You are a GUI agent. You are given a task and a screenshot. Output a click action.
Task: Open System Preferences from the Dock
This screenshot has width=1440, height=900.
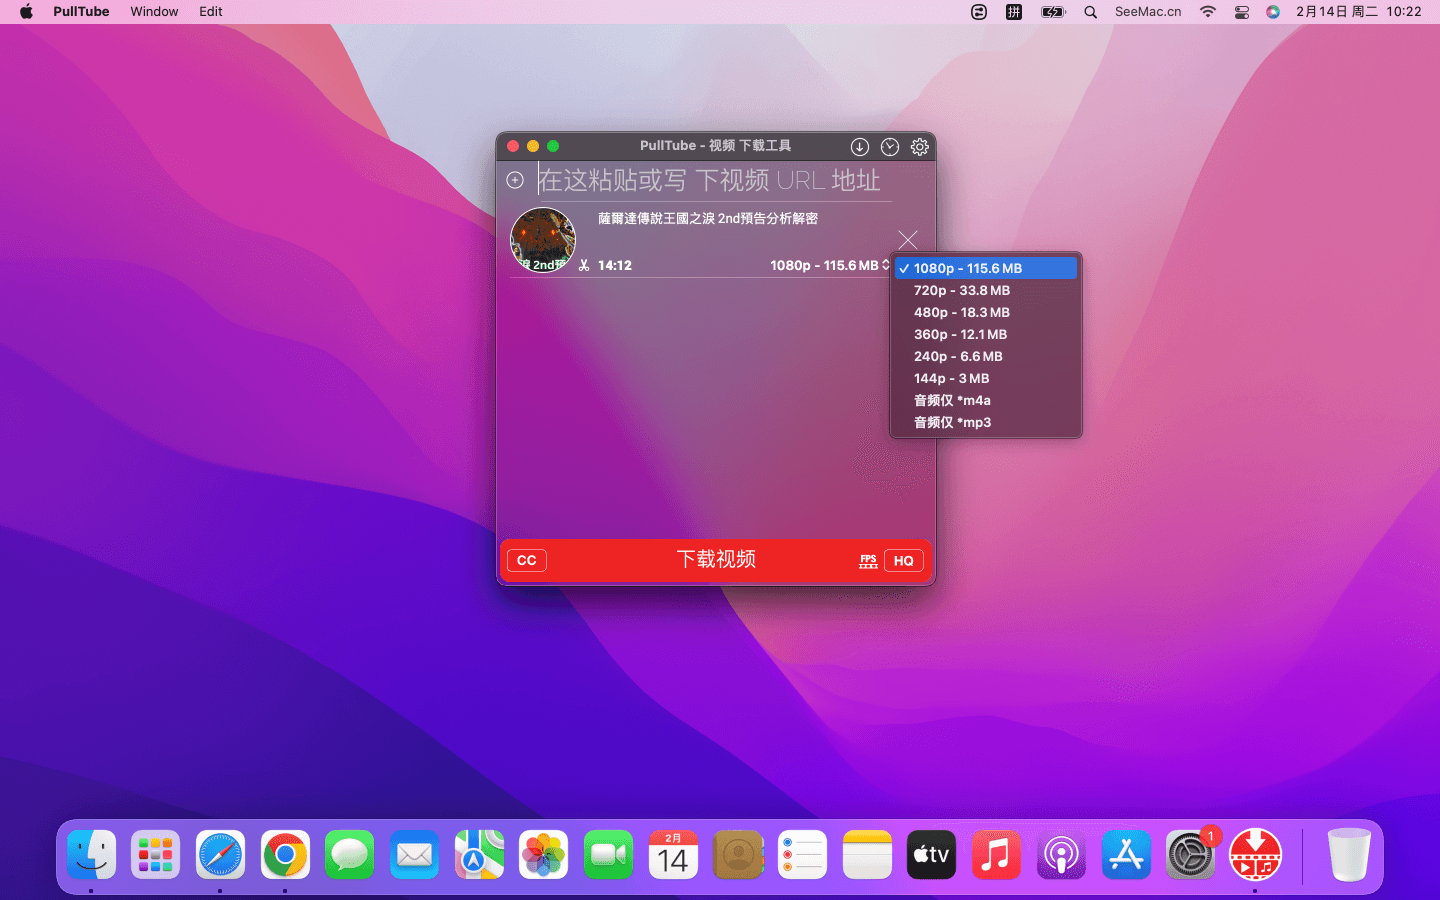1190,855
